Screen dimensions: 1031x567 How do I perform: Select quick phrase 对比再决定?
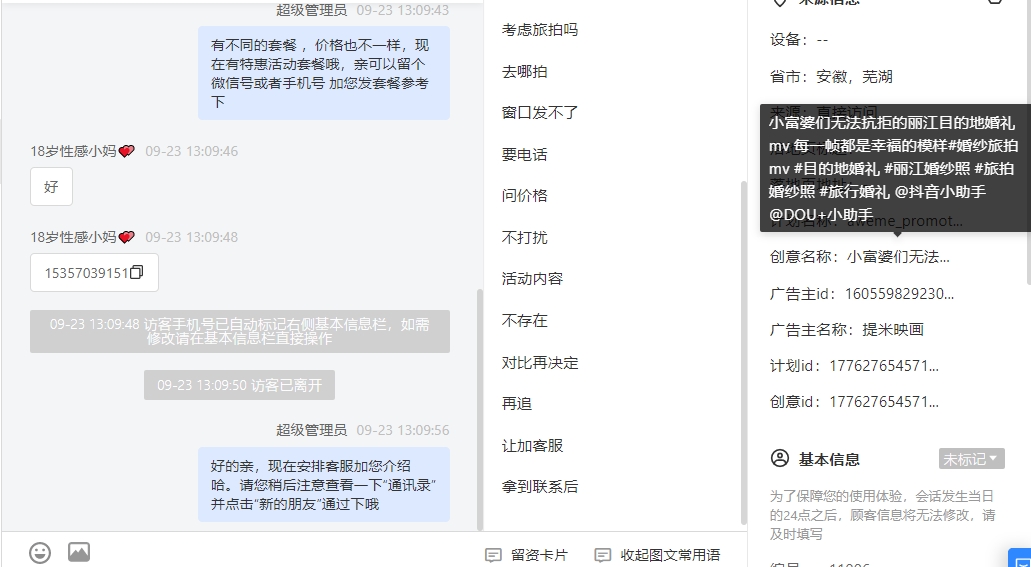pyautogui.click(x=540, y=362)
